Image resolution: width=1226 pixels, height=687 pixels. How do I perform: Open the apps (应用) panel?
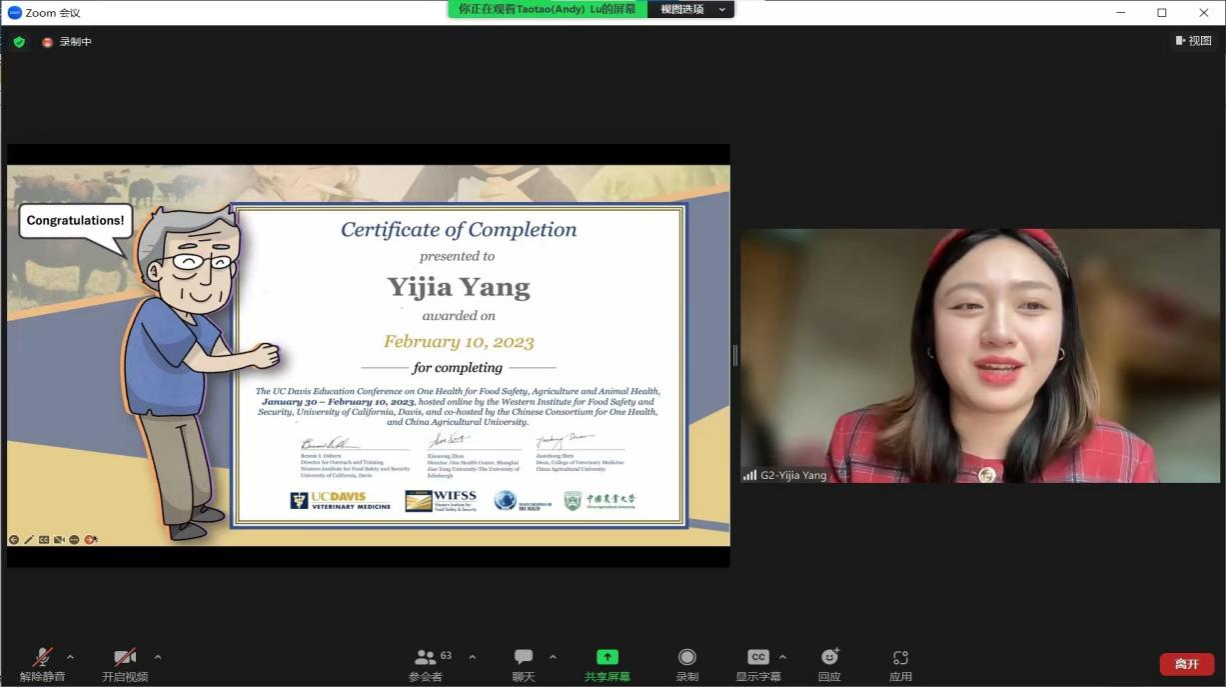pos(900,657)
